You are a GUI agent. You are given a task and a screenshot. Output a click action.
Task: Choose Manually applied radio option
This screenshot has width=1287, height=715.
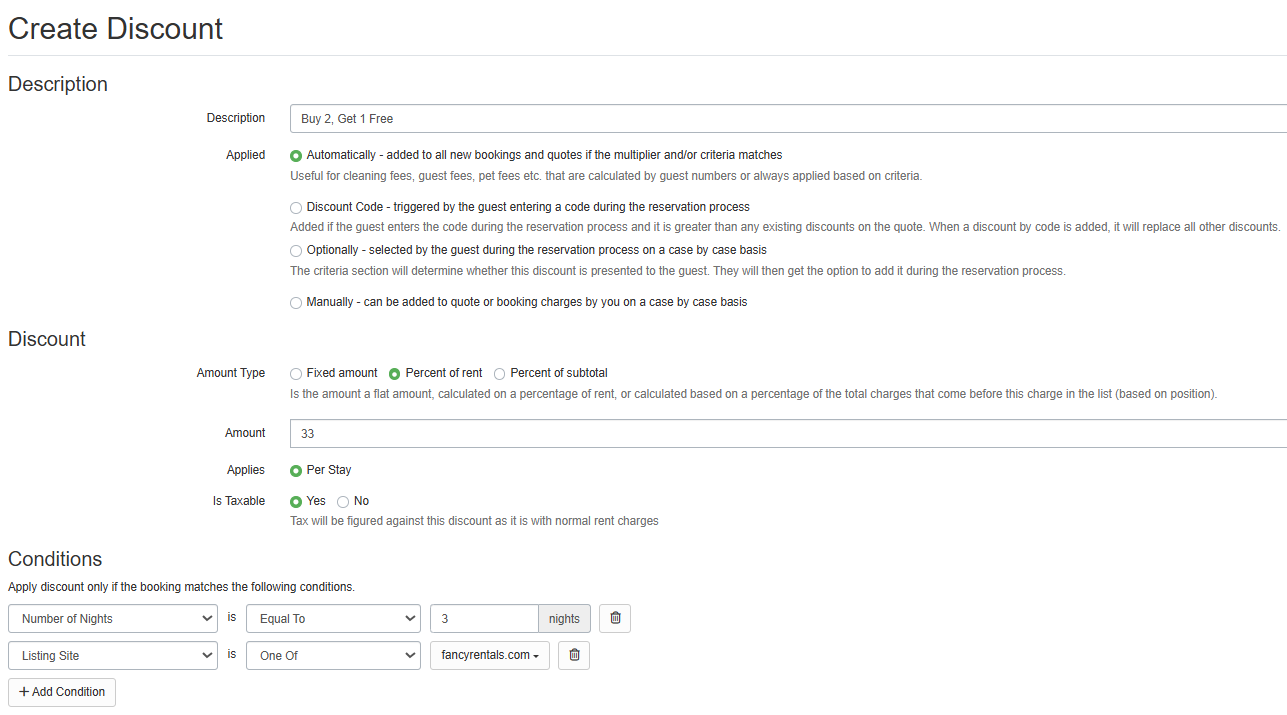296,303
